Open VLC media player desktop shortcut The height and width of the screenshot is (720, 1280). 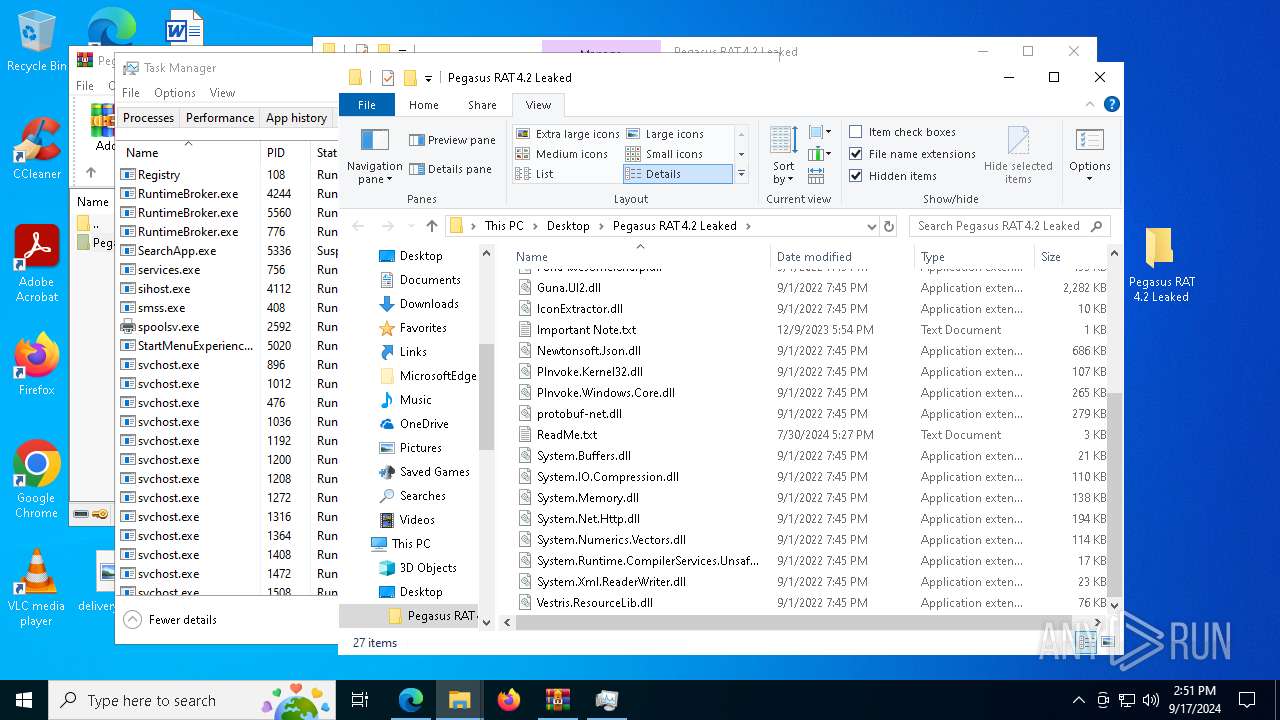pos(37,588)
